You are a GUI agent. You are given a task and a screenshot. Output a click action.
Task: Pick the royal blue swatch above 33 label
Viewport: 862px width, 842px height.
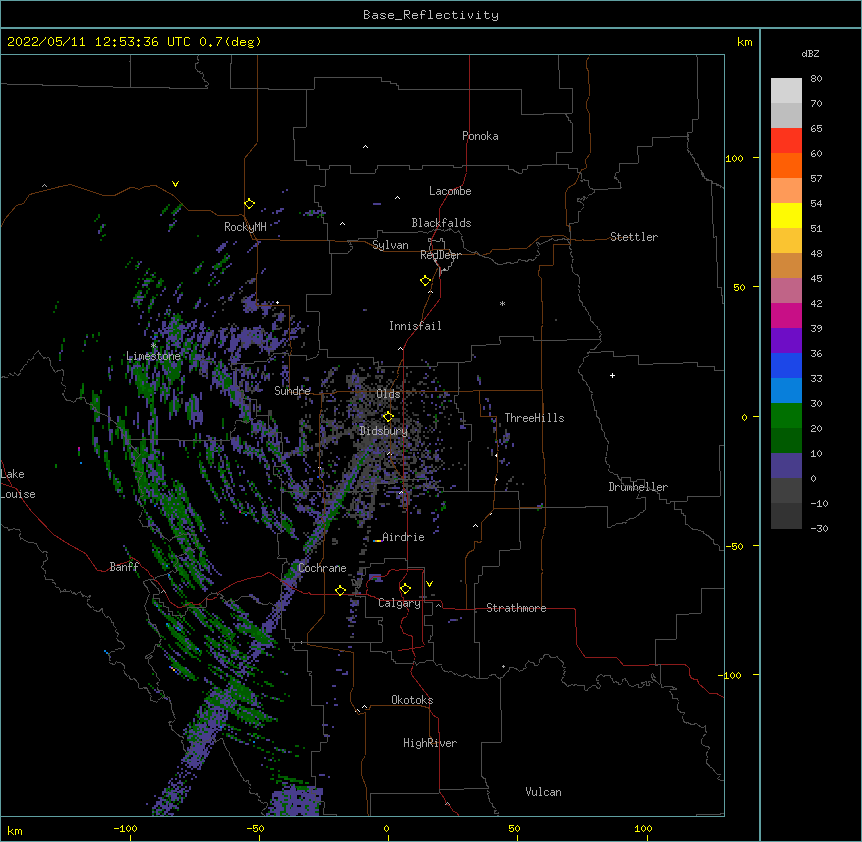tap(786, 365)
